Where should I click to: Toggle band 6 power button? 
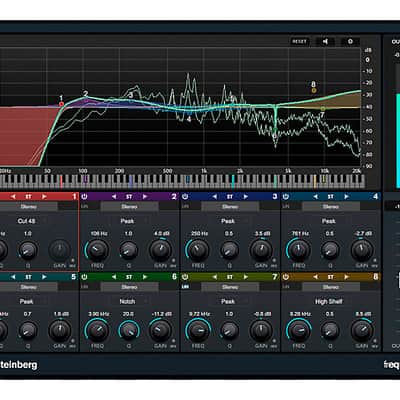point(84,277)
